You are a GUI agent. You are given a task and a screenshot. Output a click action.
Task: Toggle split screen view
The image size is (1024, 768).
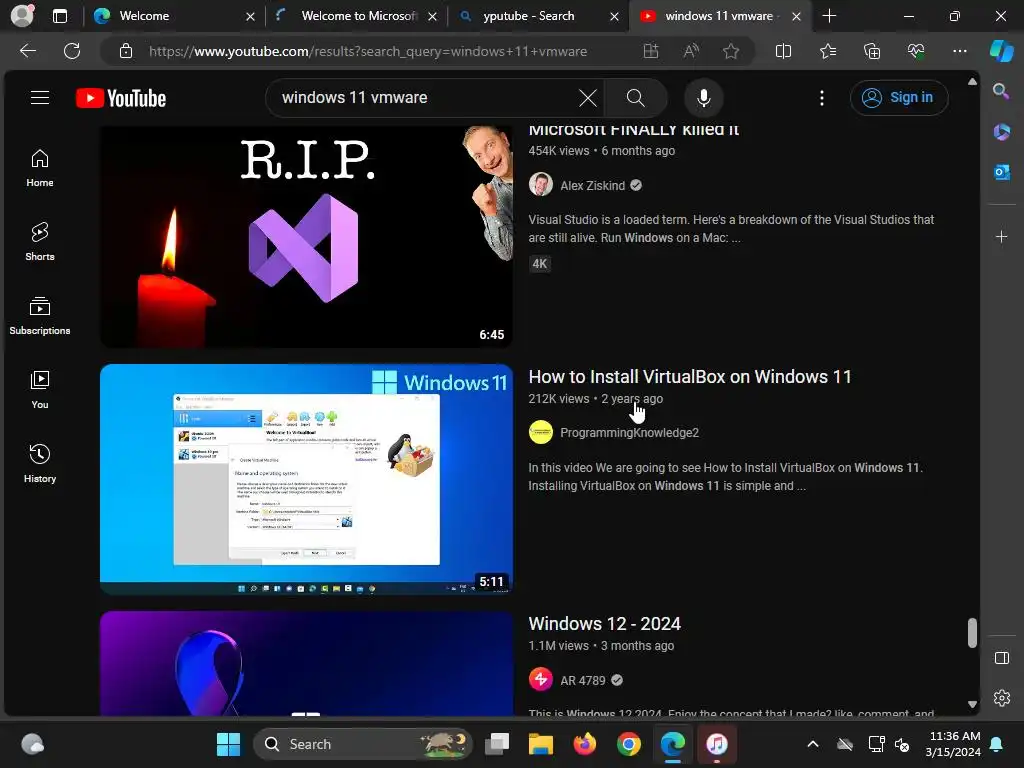point(783,51)
